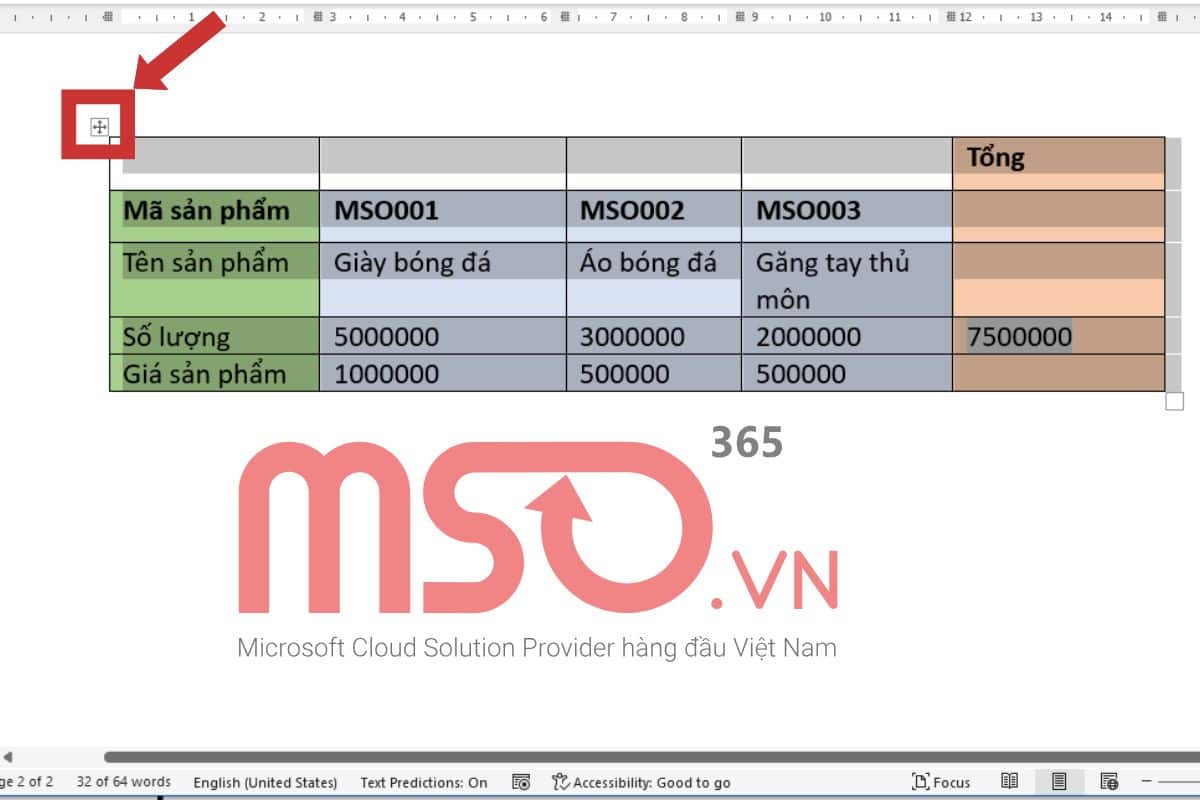Click the Găng tay thủ môn cell
This screenshot has width=1200, height=800.
click(847, 280)
